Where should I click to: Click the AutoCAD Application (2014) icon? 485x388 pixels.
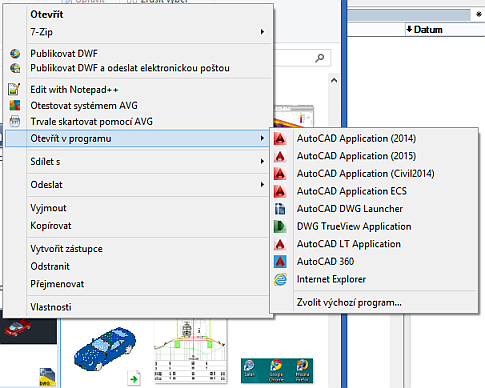(x=280, y=139)
